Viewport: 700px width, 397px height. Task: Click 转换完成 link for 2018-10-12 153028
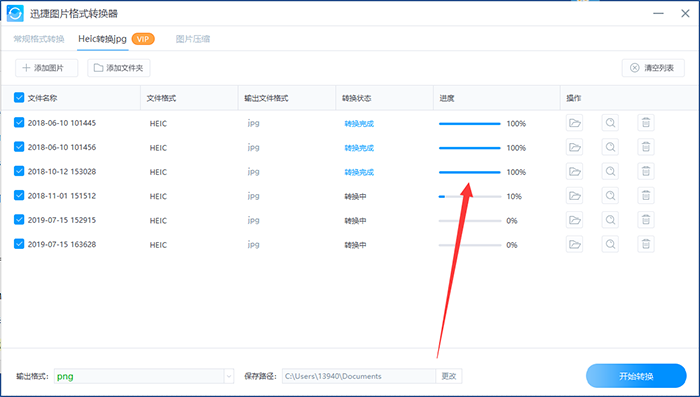pyautogui.click(x=359, y=172)
